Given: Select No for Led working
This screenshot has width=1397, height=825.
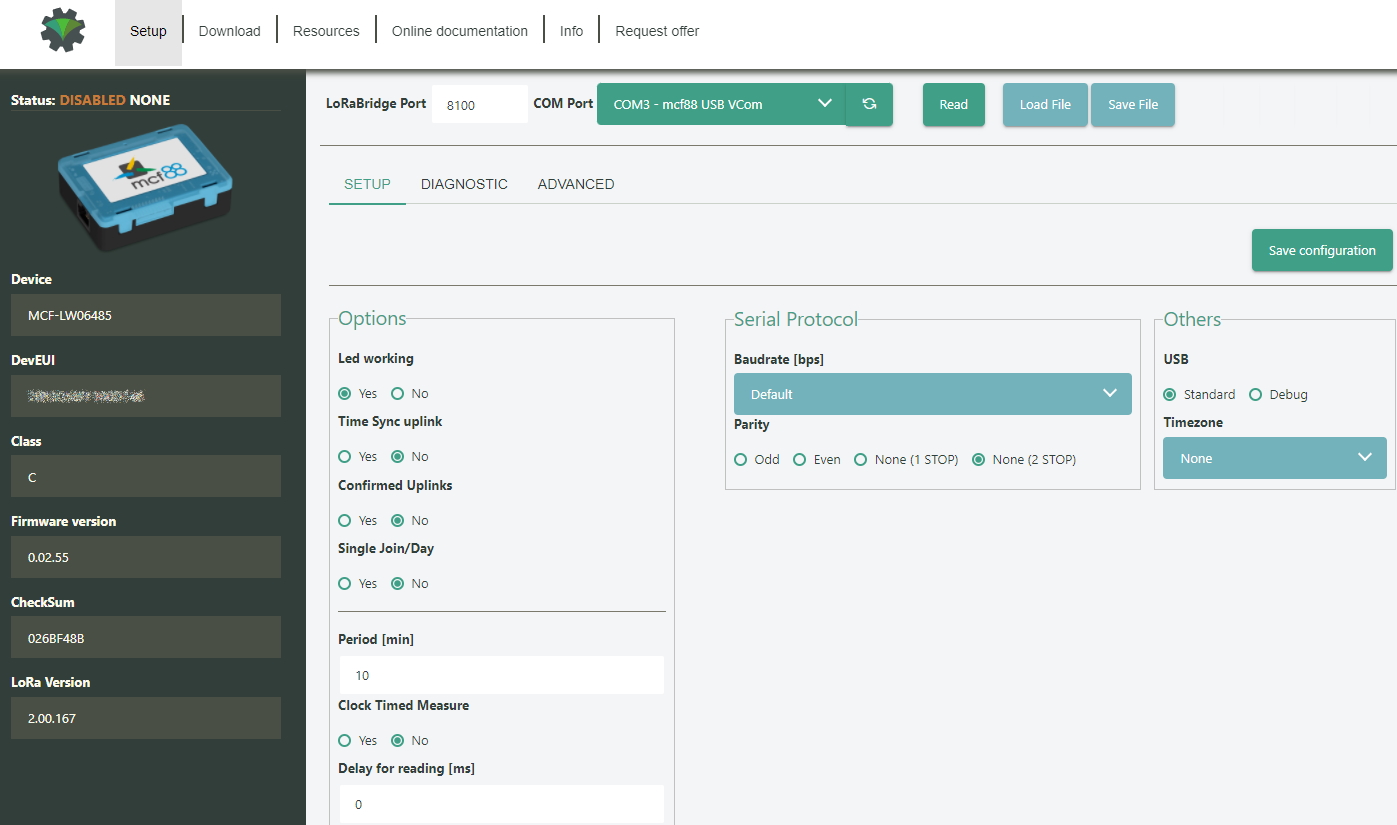Looking at the screenshot, I should coord(398,394).
